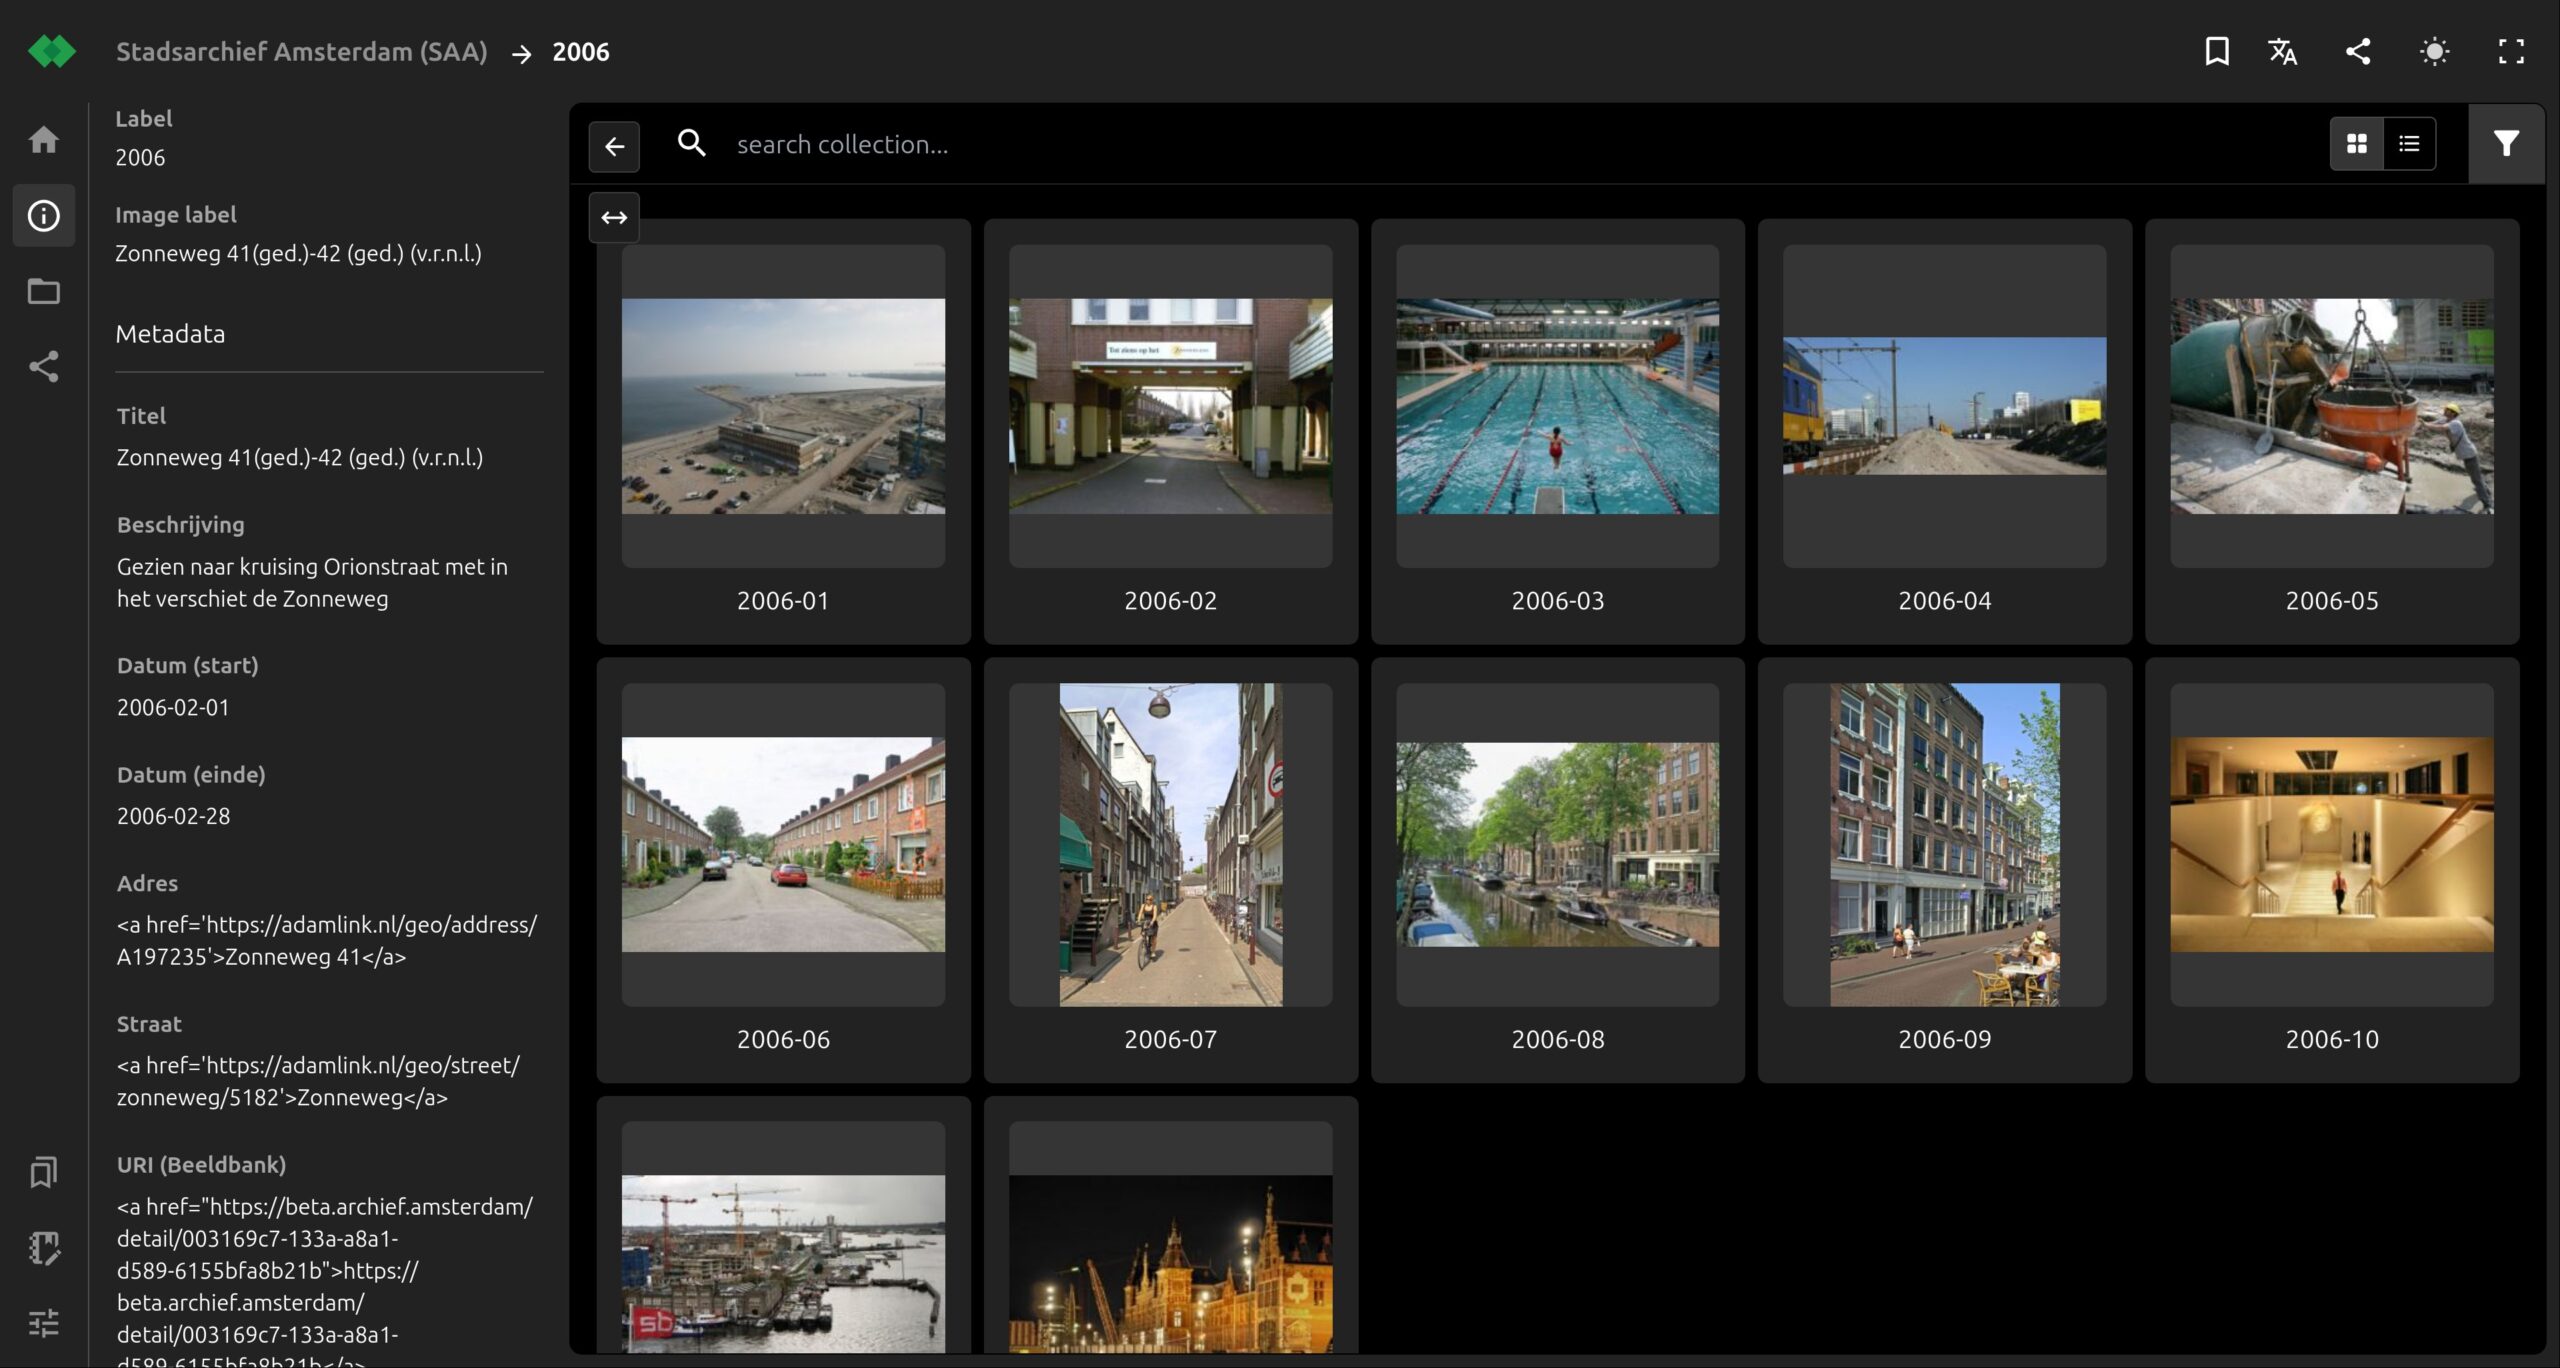The width and height of the screenshot is (2560, 1368).
Task: Open the 2006-09 building thumbnail
Action: (x=1944, y=844)
